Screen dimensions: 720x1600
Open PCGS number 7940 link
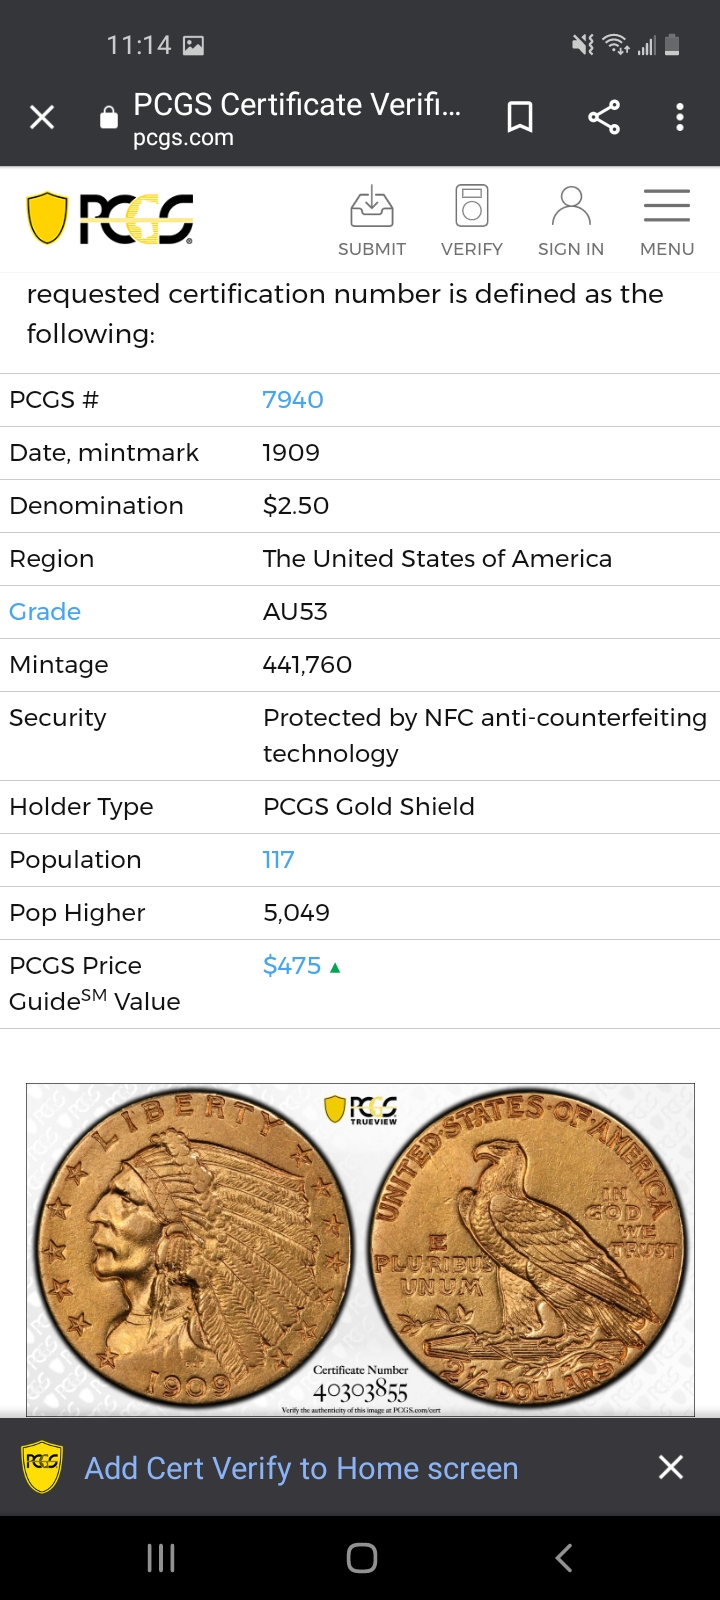click(293, 400)
